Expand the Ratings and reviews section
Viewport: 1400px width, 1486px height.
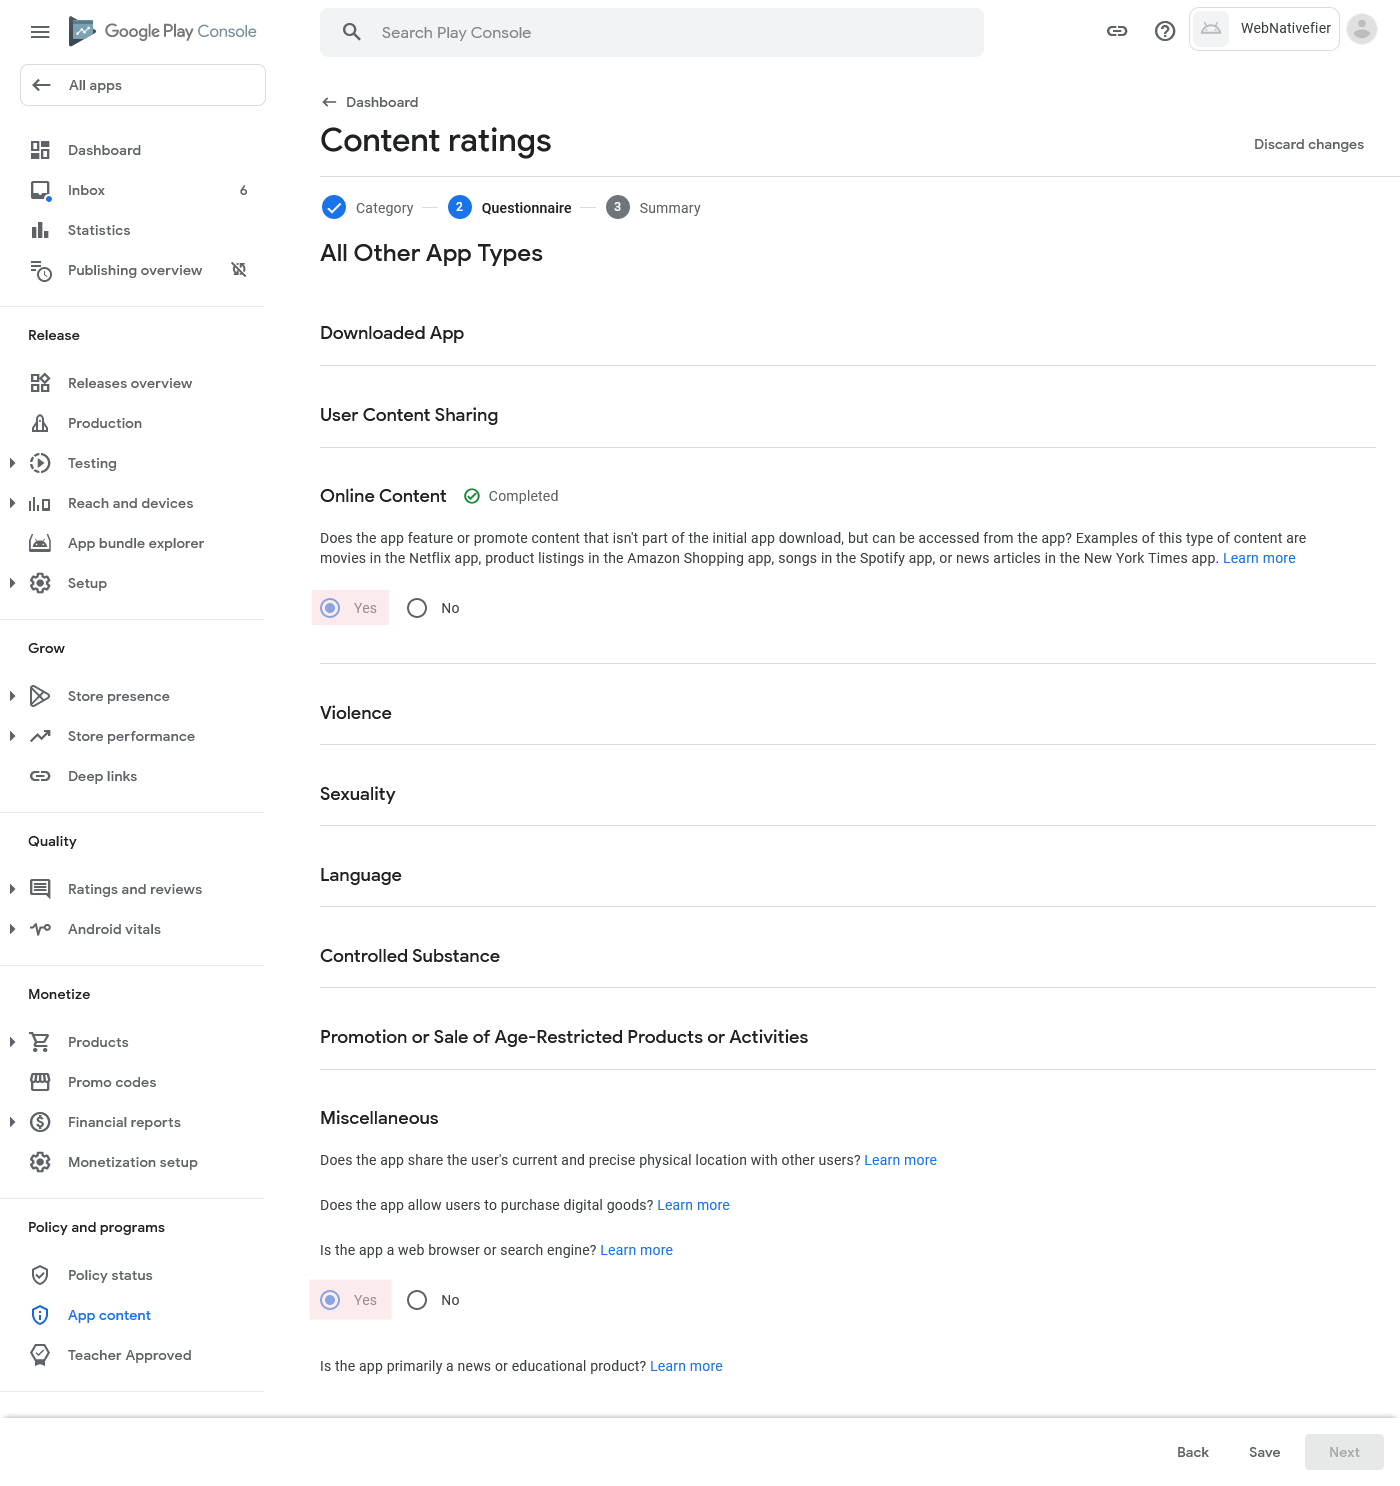click(x=12, y=889)
